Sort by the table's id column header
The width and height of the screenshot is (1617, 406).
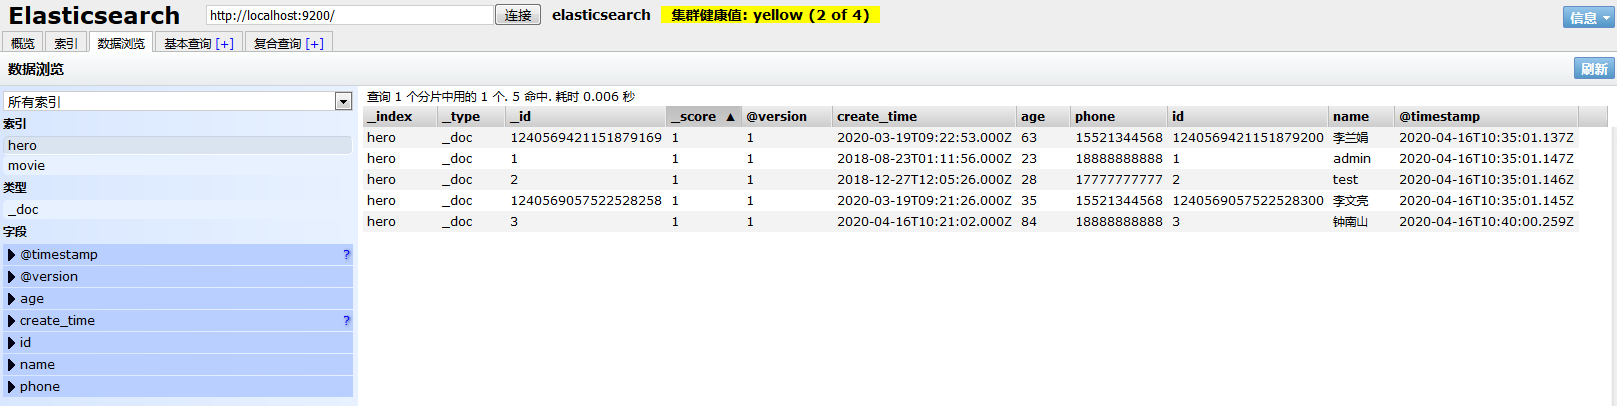click(1248, 117)
